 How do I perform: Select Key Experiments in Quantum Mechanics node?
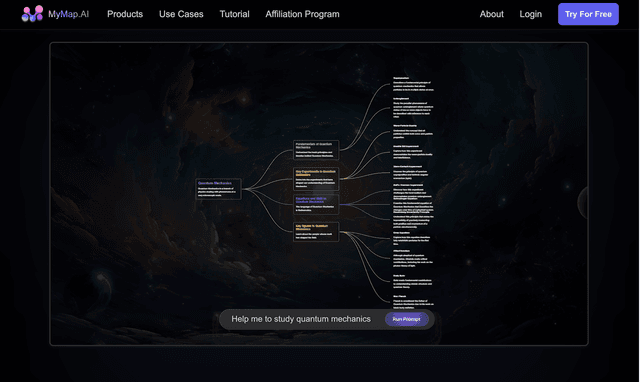tap(316, 179)
